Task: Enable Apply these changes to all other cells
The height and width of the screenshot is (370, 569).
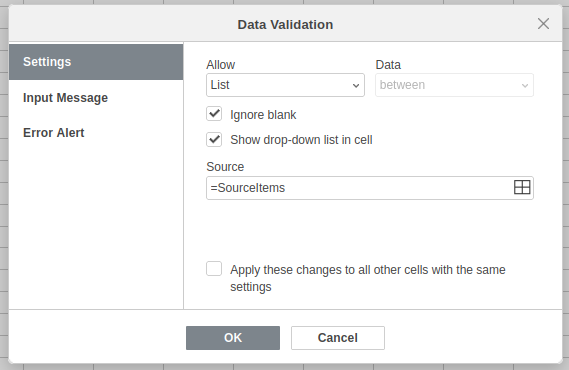Action: point(214,269)
